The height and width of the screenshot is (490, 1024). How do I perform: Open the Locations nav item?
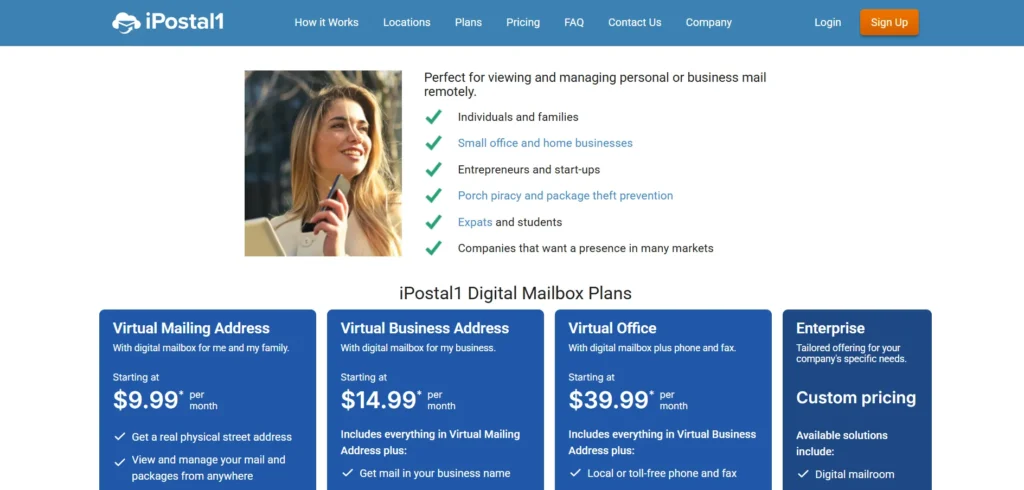click(407, 22)
